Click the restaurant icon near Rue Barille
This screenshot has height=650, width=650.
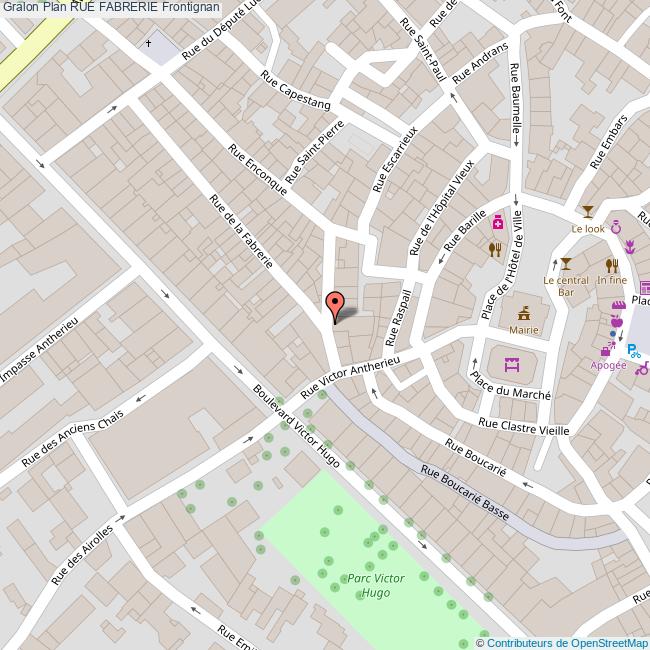[494, 250]
